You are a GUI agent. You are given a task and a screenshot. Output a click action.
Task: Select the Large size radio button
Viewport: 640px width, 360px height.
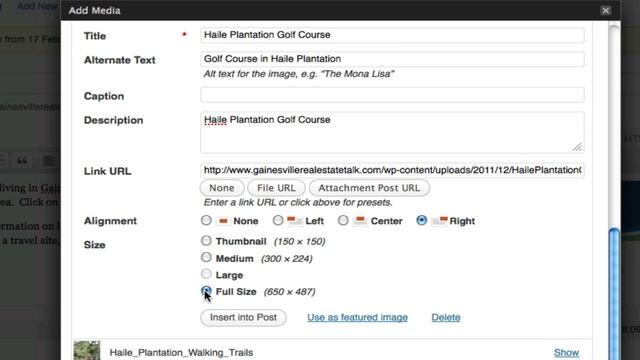tap(206, 274)
